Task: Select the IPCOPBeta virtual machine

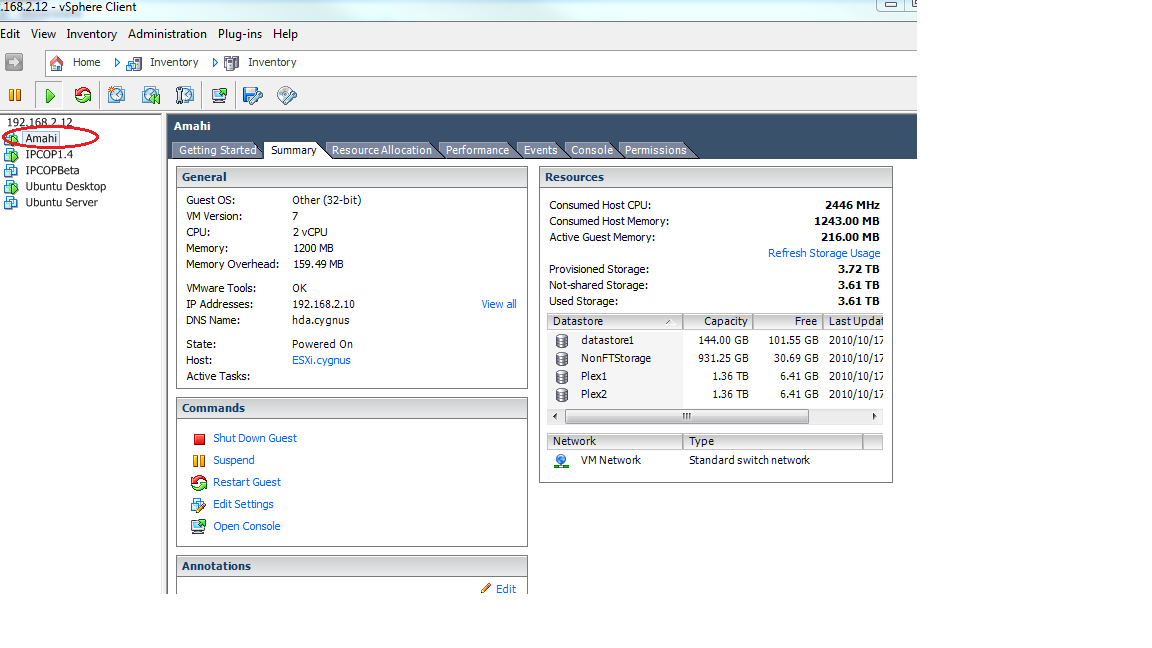Action: 52,170
